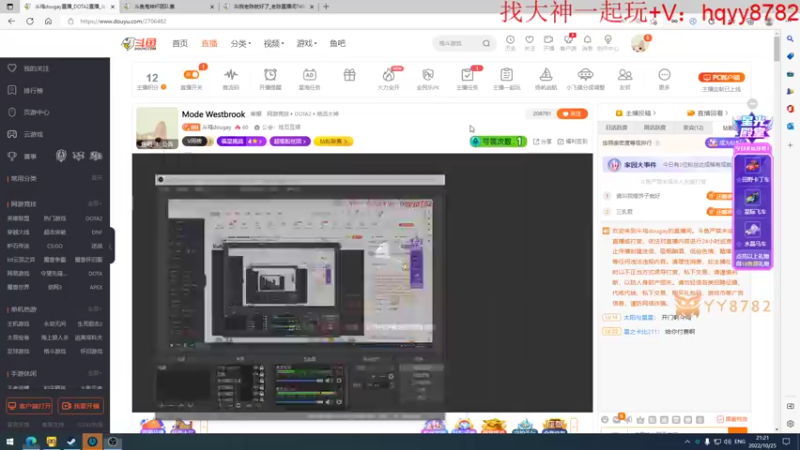Open the clipboard document toolbar icon
Image resolution: width=800 pixels, height=450 pixels.
click(x=506, y=76)
